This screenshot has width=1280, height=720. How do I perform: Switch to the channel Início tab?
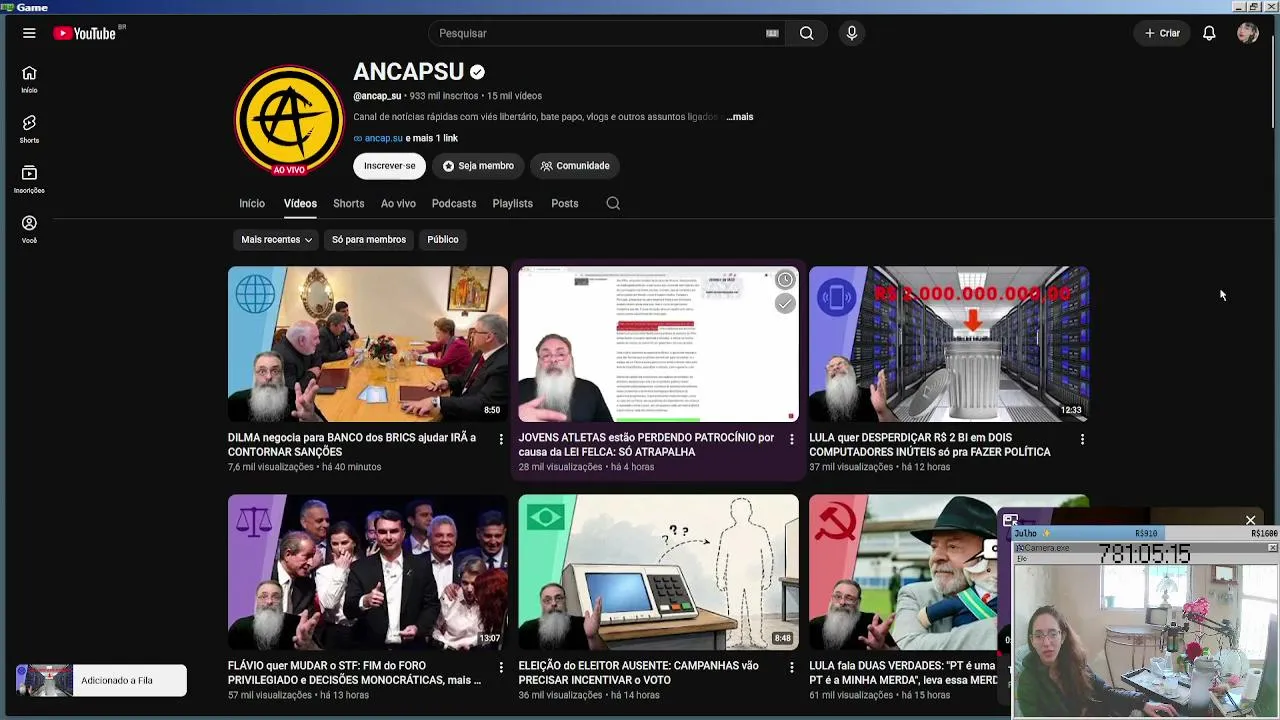(252, 203)
